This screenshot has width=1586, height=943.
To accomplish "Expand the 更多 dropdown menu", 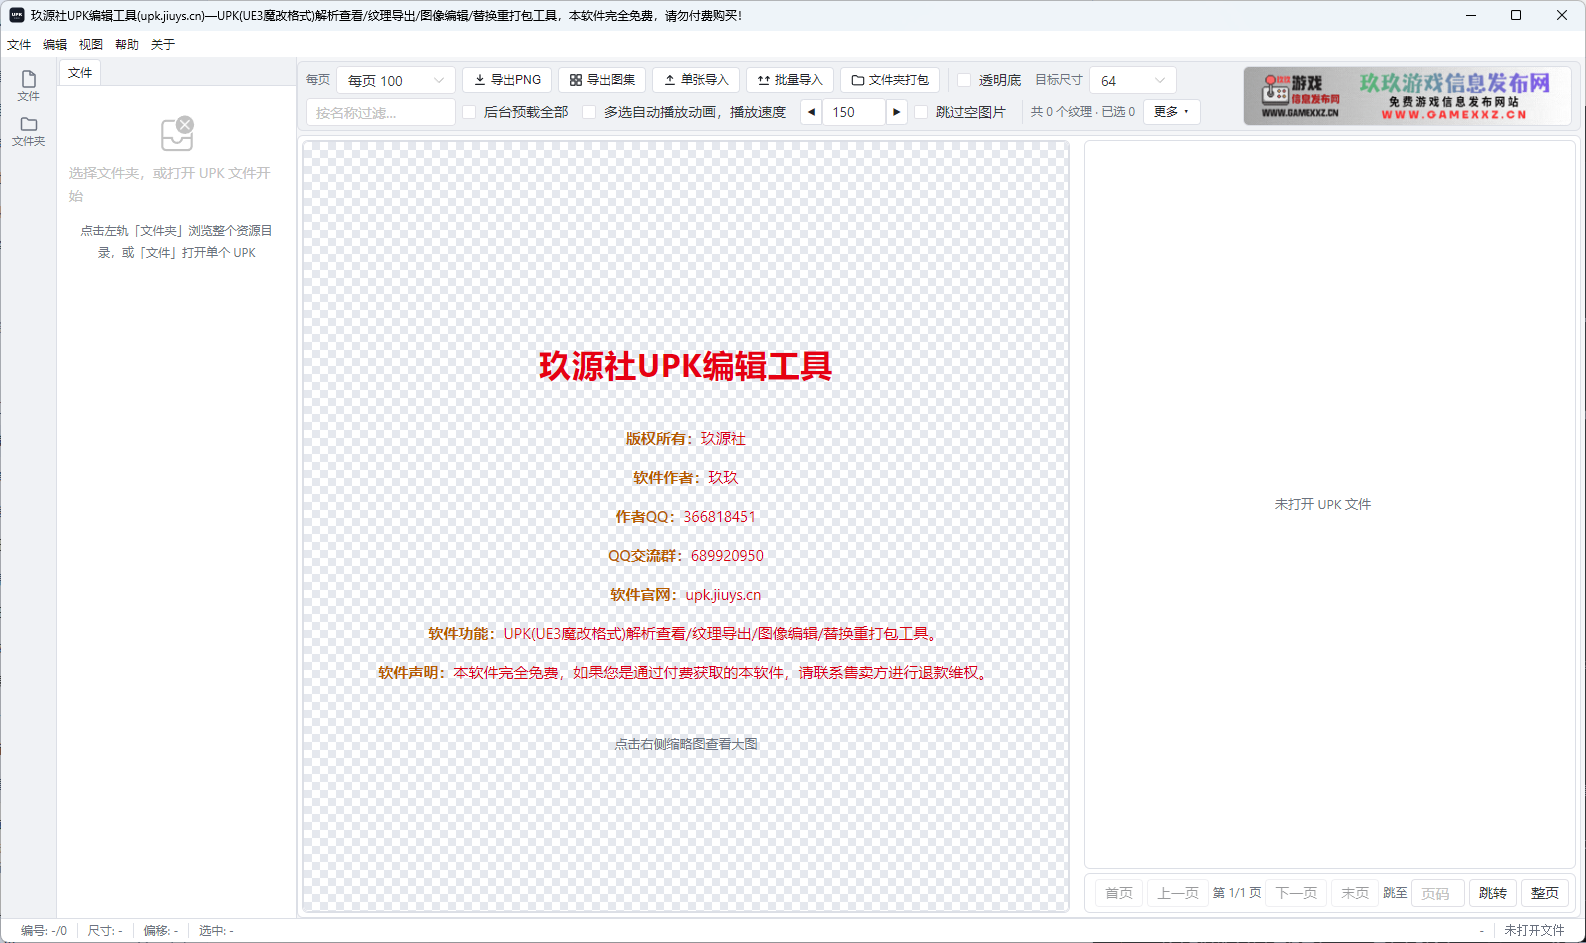I will (x=1172, y=112).
